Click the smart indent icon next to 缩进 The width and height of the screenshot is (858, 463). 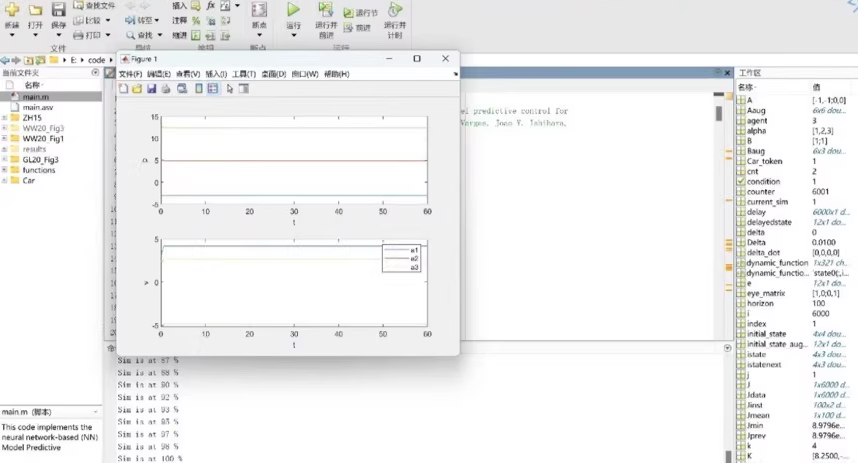196,36
